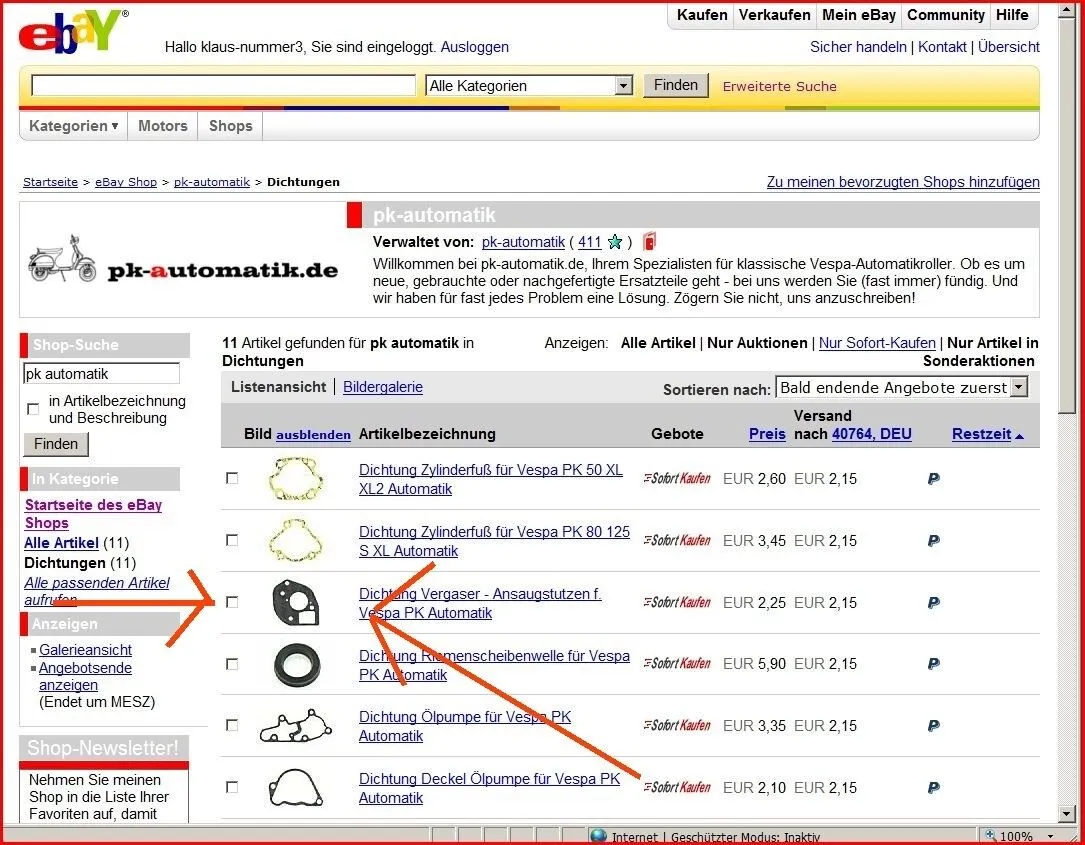The image size is (1085, 845).
Task: Click the Restzeit sort arrow column header
Action: [x=987, y=434]
